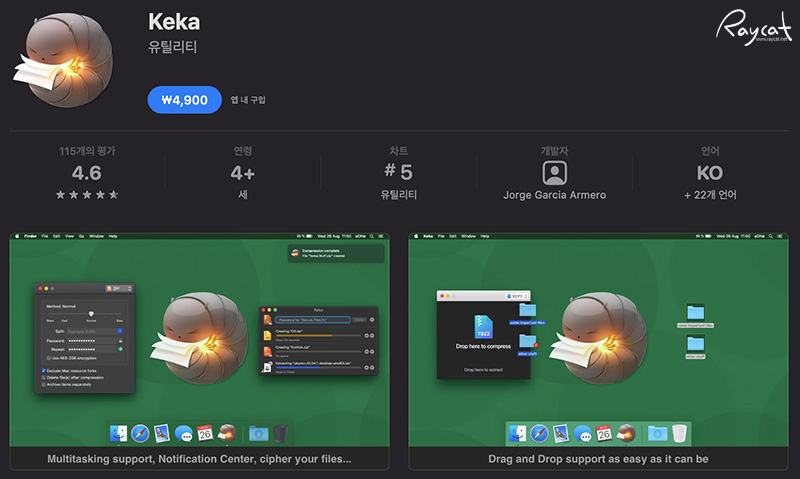Buy Keka with the ₩4,900 button

(185, 100)
